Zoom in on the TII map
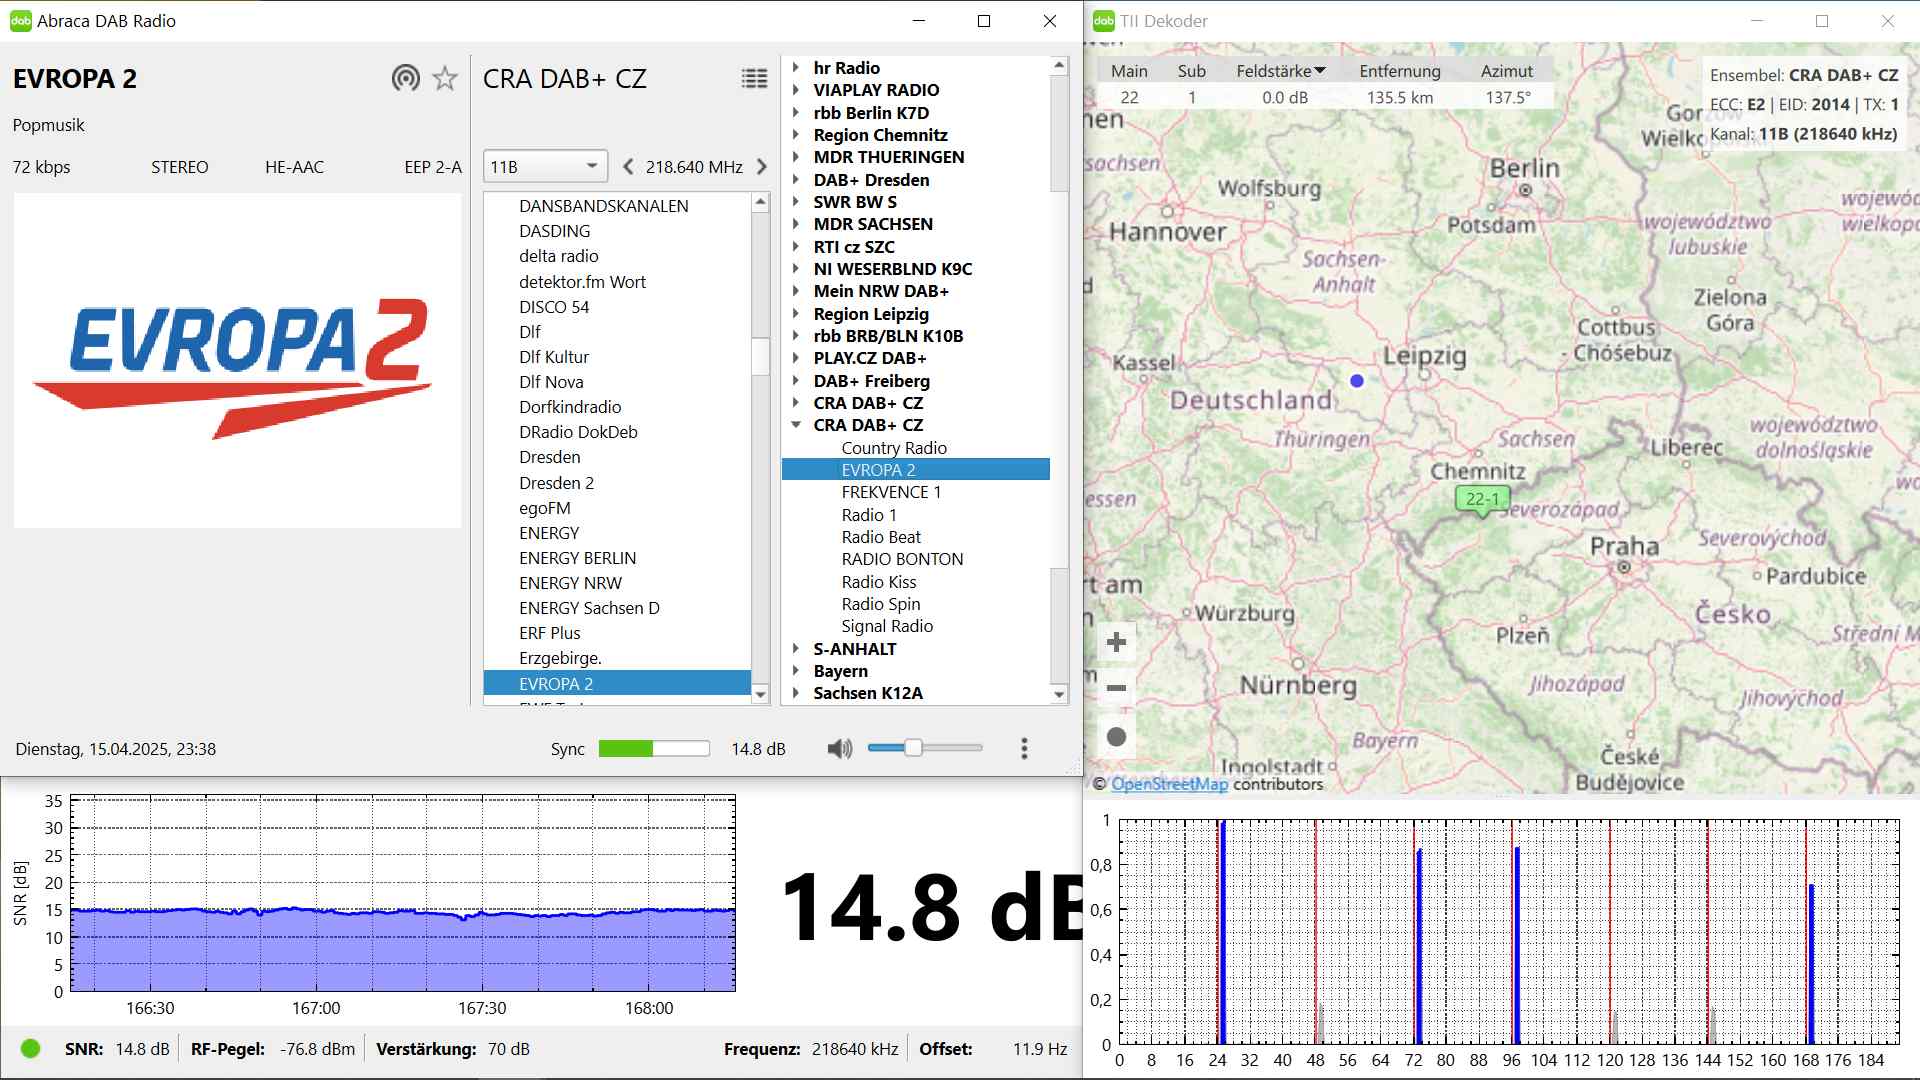The height and width of the screenshot is (1080, 1920). tap(1117, 642)
